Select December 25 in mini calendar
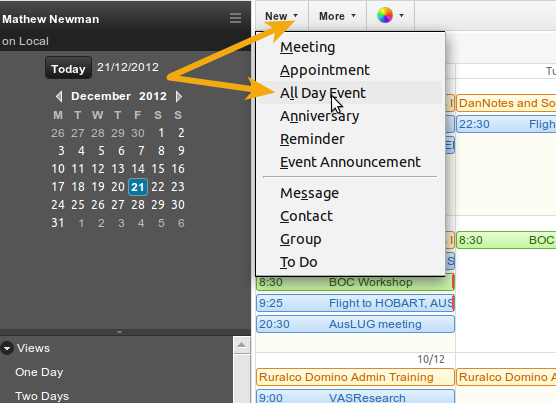 point(78,205)
